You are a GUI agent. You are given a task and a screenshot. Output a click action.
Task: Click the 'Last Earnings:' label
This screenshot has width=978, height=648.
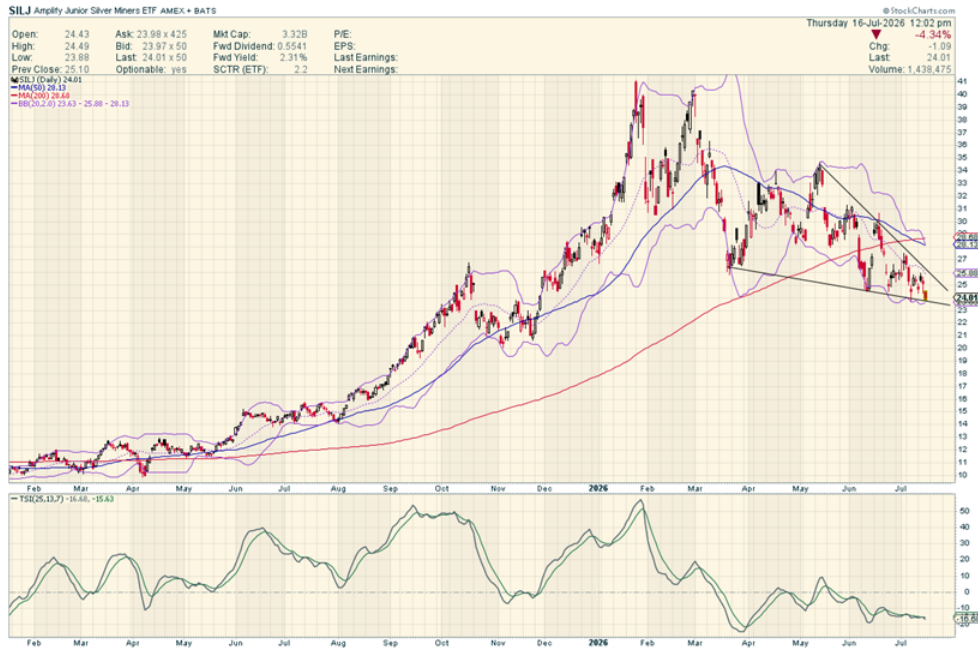[x=366, y=57]
